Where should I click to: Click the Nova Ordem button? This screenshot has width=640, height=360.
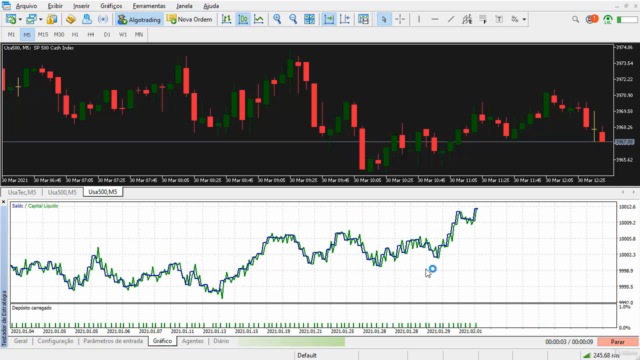(x=190, y=19)
